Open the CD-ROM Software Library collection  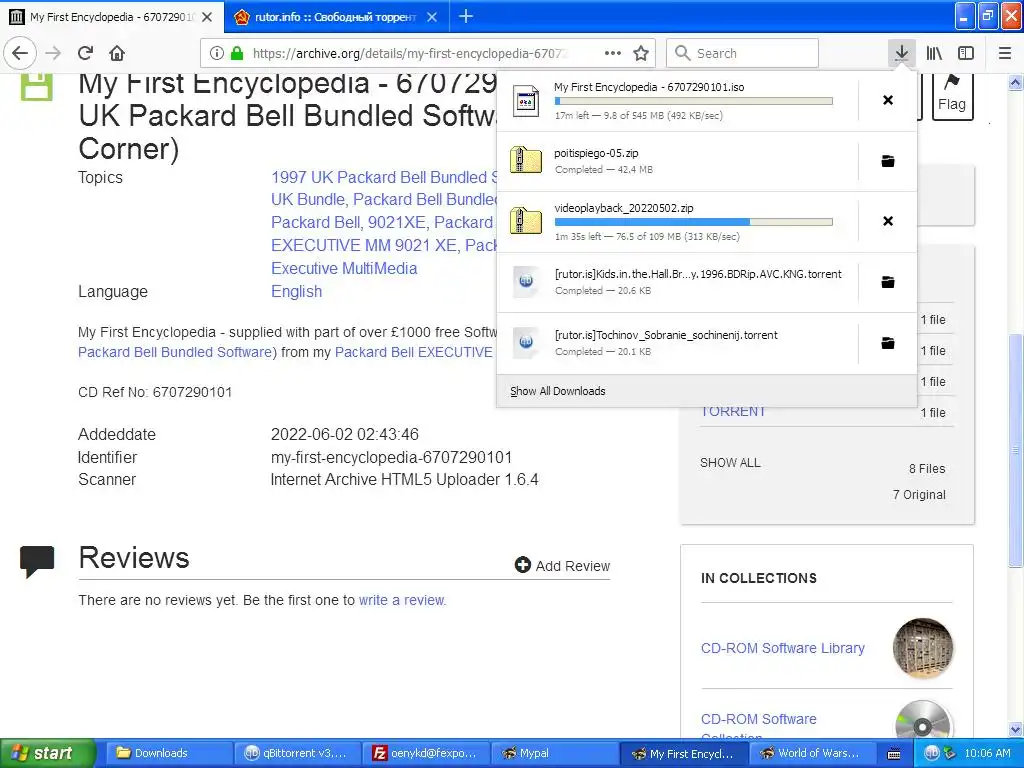[x=782, y=648]
